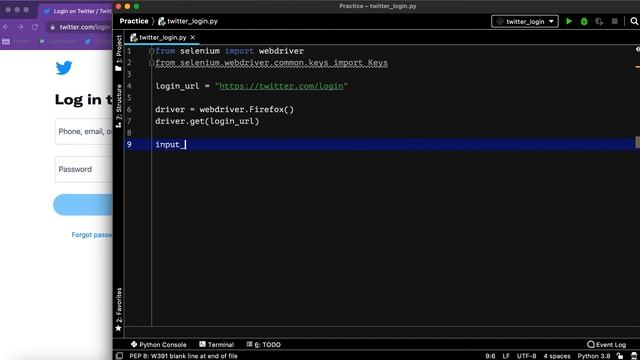Click the blue Log in button in browser

[x=83, y=204]
